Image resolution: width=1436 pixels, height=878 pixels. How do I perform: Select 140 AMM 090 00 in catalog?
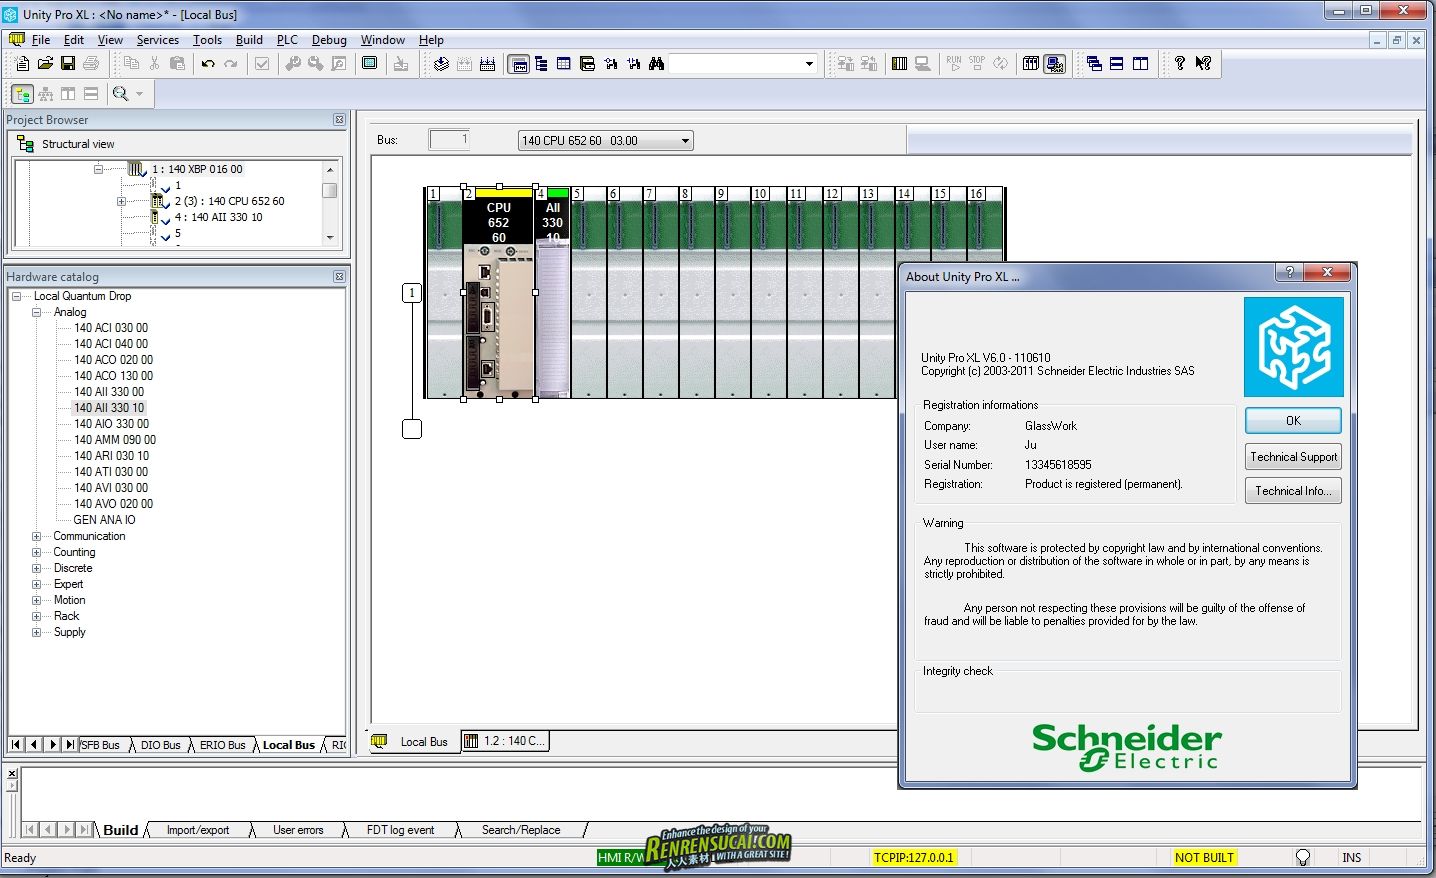coord(115,440)
